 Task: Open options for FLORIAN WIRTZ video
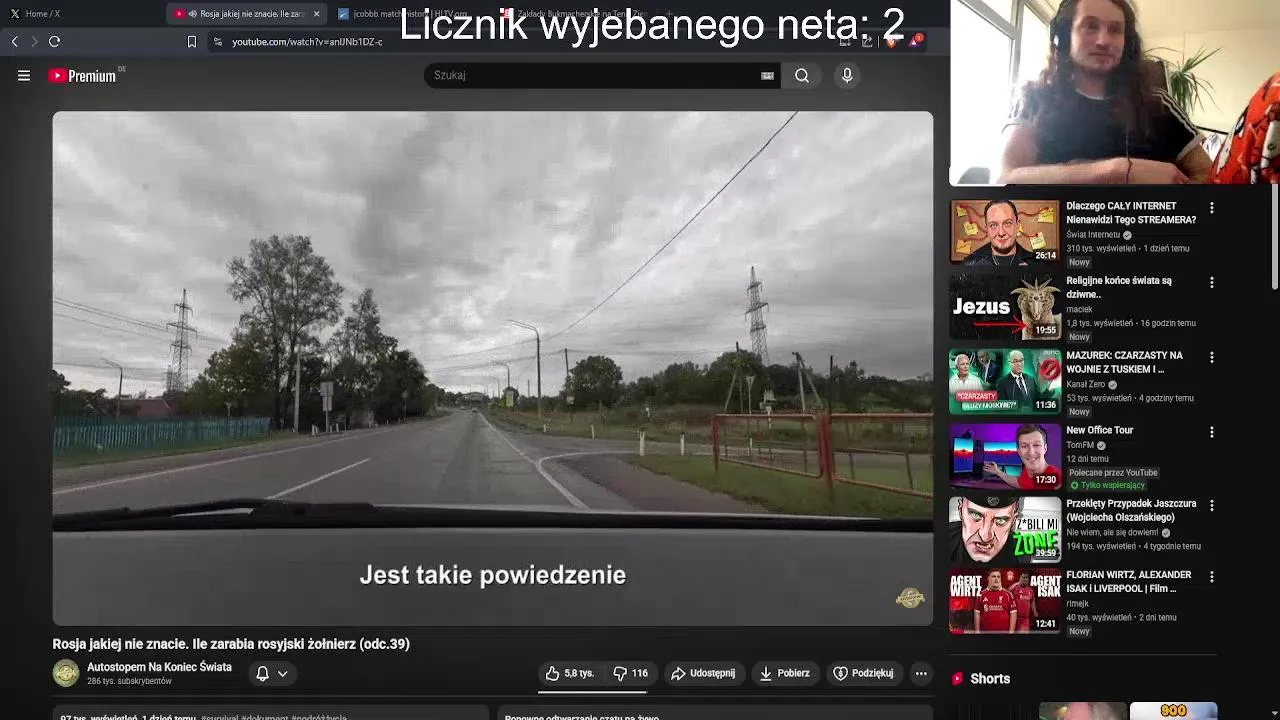point(1212,577)
